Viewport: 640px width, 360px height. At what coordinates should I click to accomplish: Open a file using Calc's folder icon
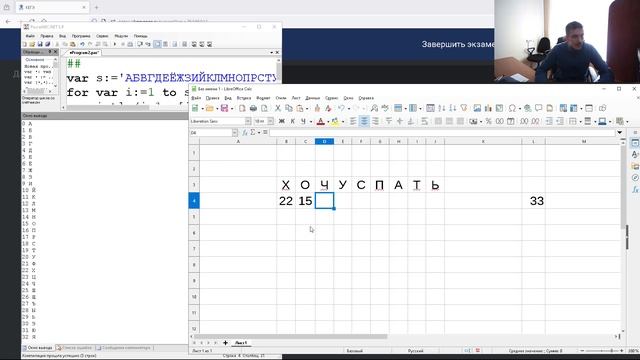(209, 108)
